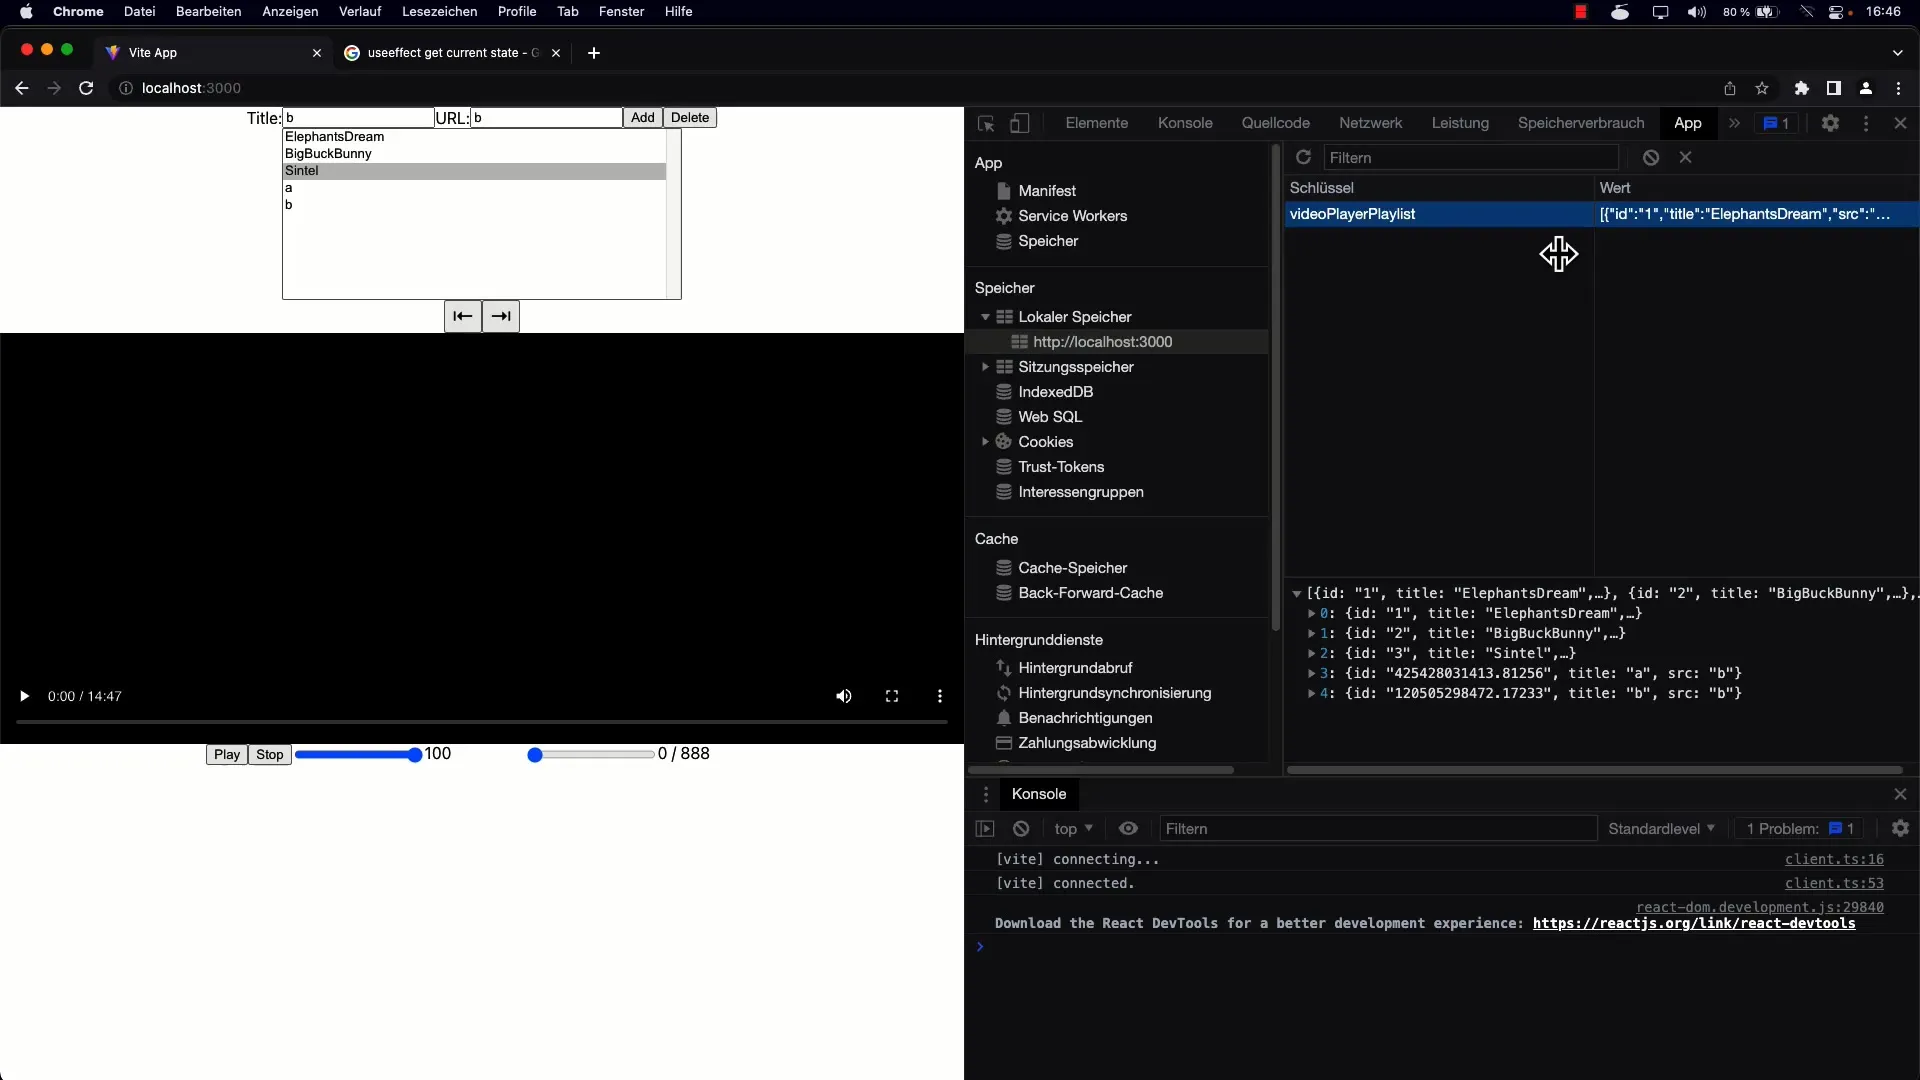Expand the Sitzungsspeicher tree node
1920x1080 pixels.
click(x=985, y=367)
